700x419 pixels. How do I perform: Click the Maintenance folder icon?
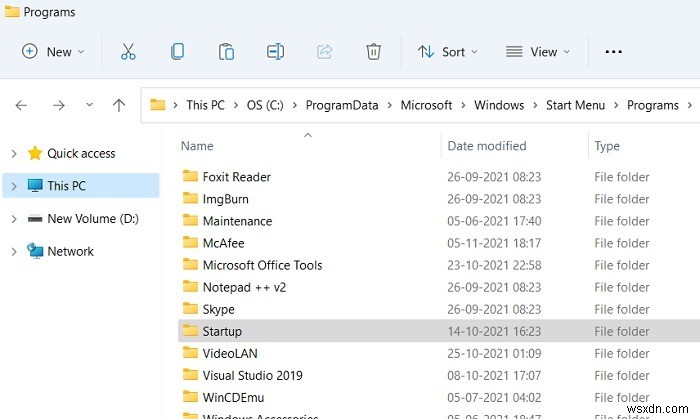pos(190,220)
